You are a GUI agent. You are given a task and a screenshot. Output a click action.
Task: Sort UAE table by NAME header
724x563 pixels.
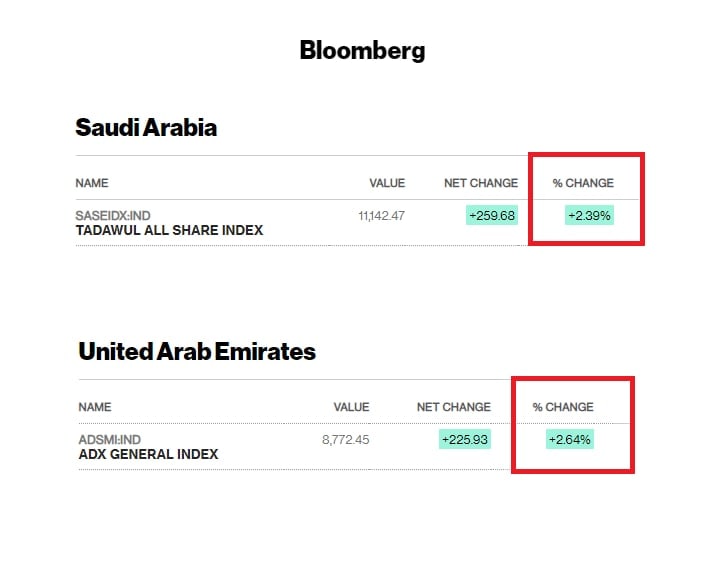(x=95, y=407)
